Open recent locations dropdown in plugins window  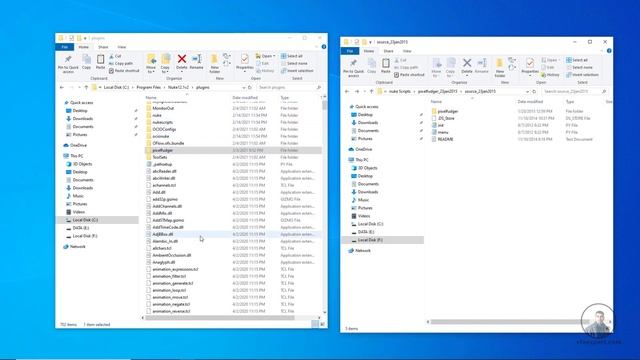coord(79,87)
